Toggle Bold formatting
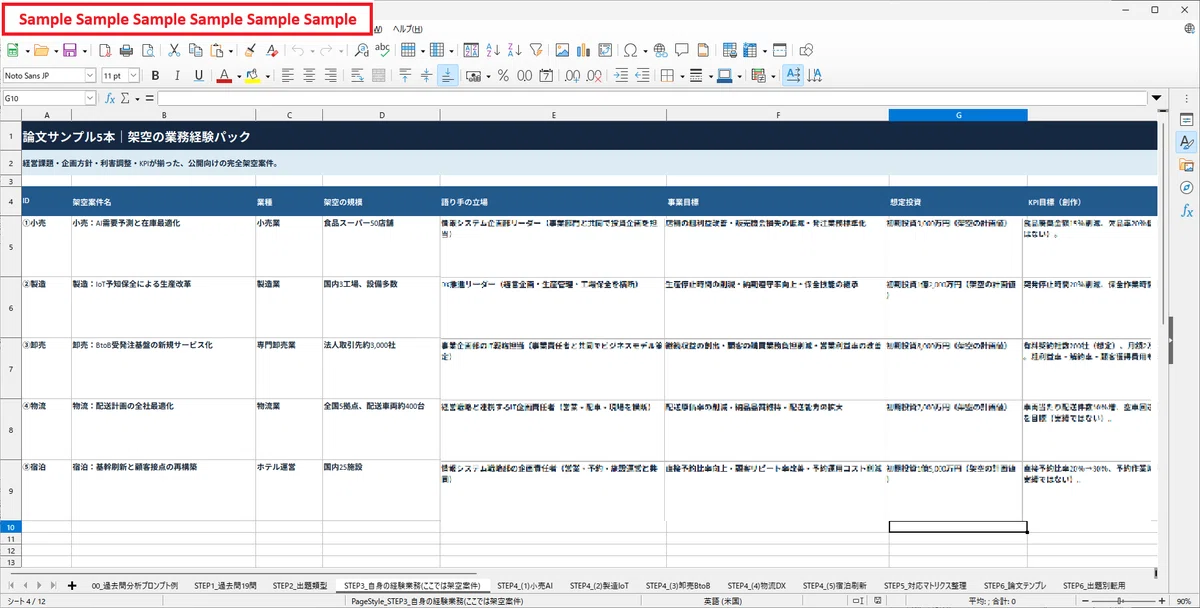 (155, 75)
